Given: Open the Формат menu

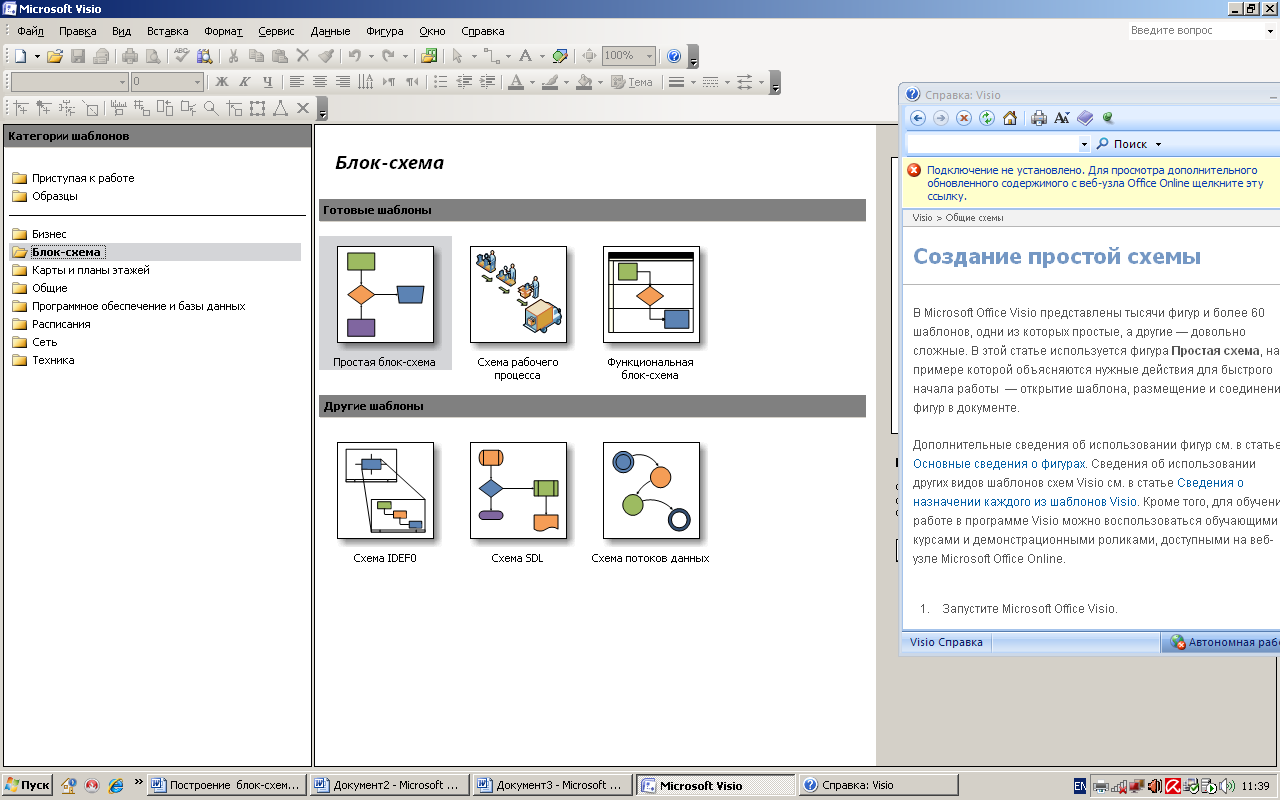Looking at the screenshot, I should (223, 31).
